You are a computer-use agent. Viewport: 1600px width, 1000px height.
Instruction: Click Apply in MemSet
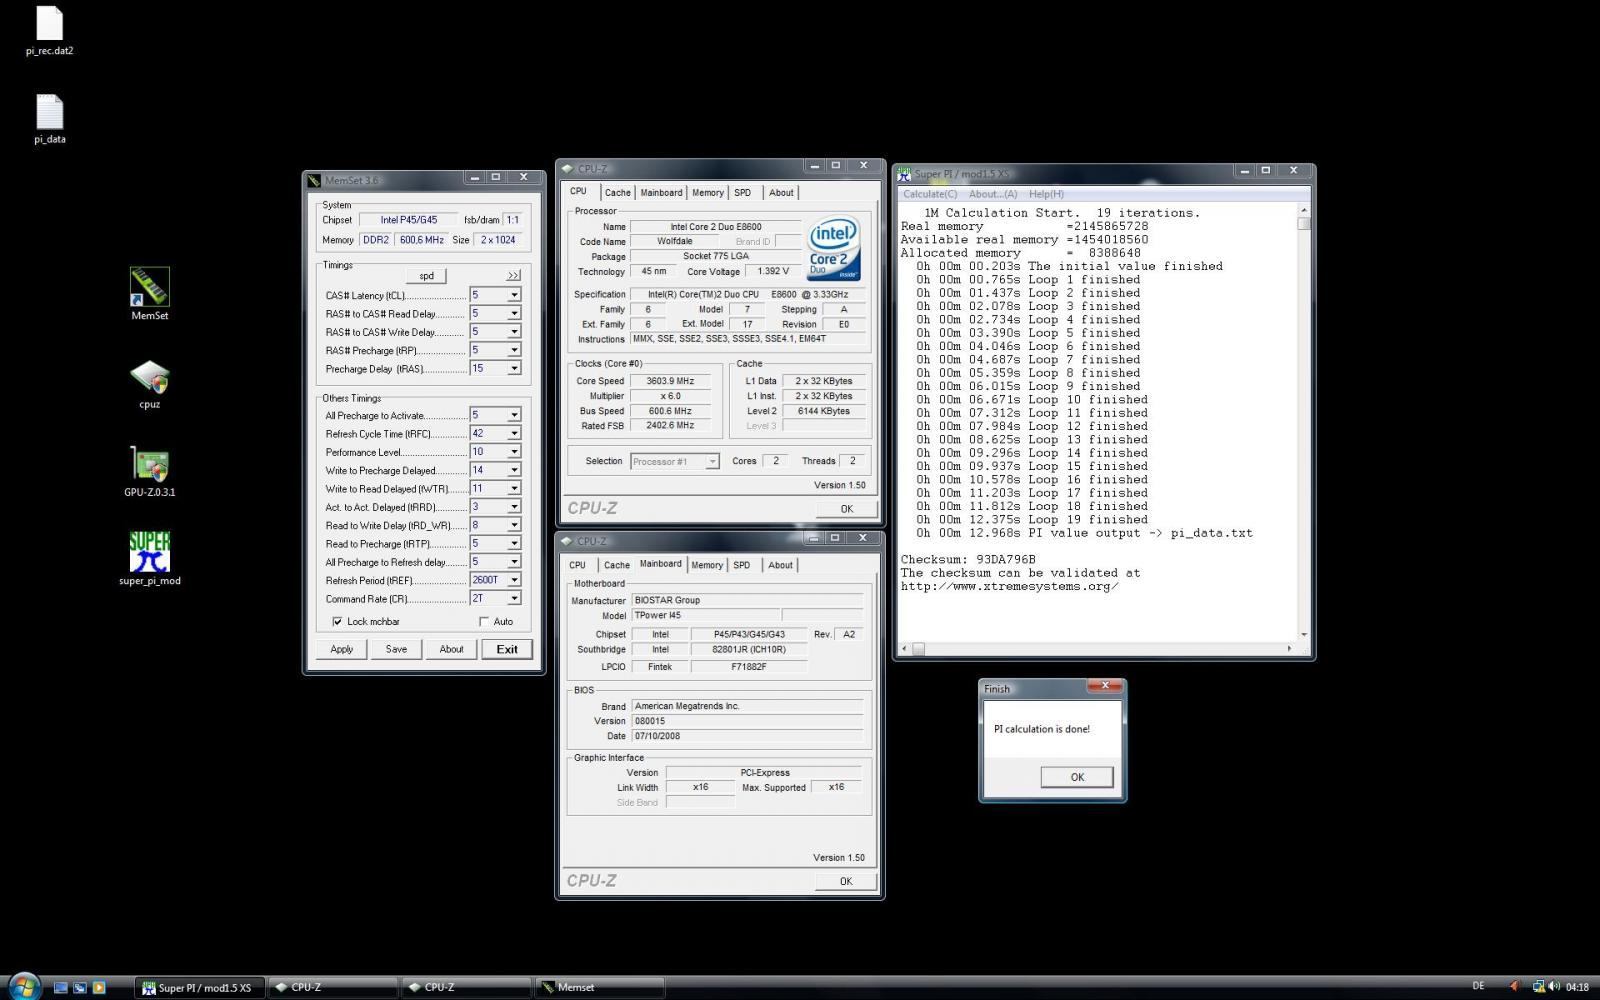[x=342, y=649]
